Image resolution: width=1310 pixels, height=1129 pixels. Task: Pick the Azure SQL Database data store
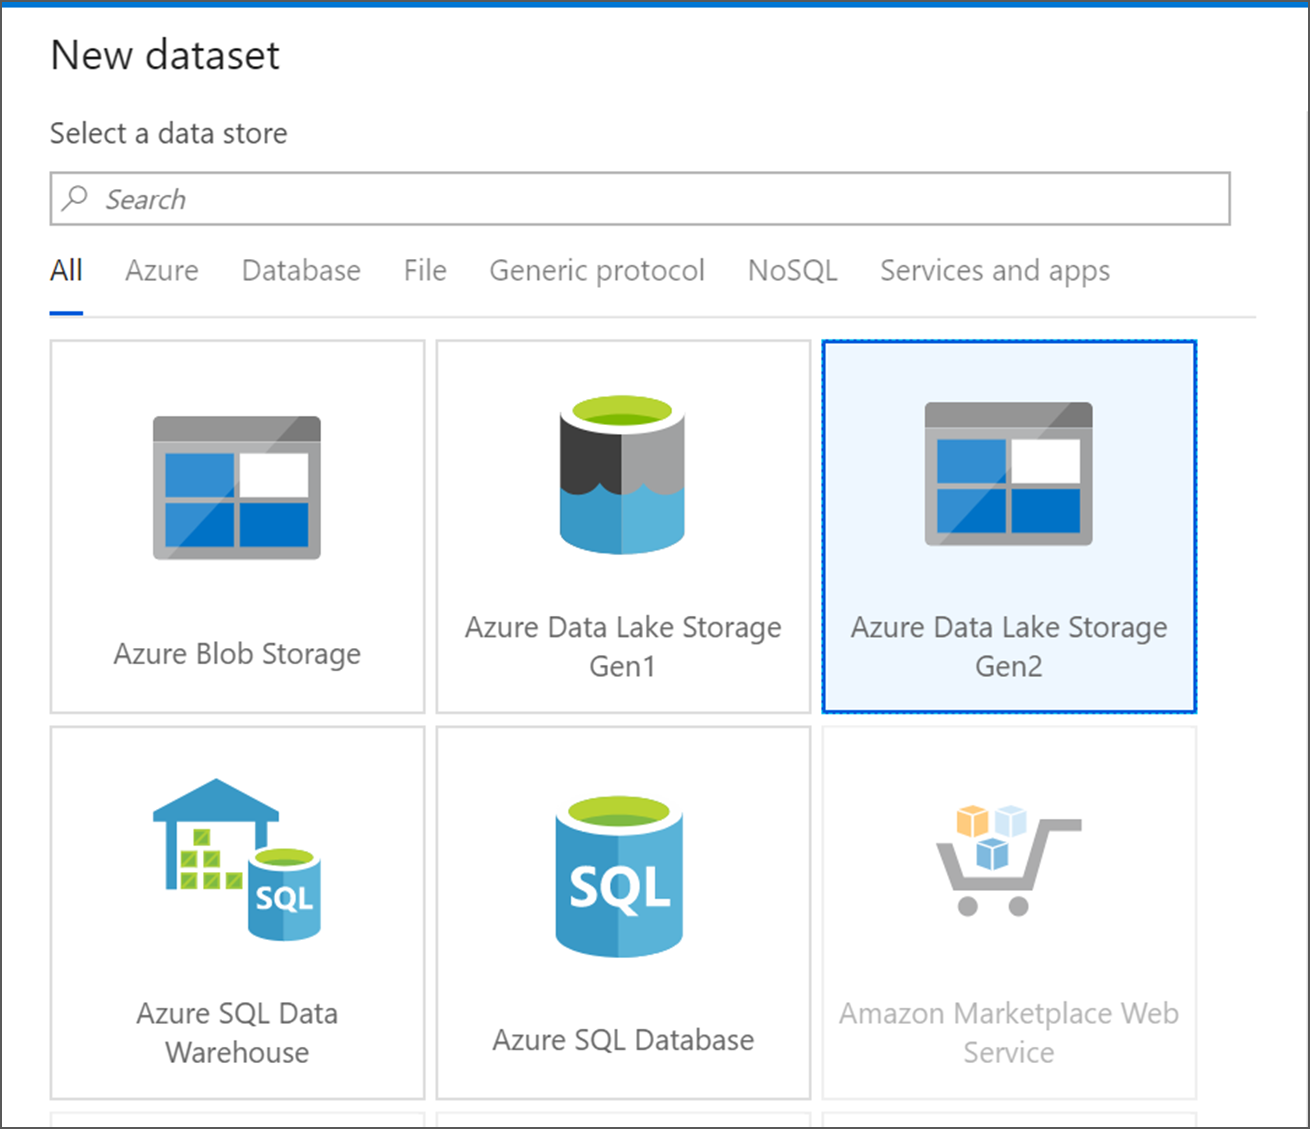coord(622,910)
